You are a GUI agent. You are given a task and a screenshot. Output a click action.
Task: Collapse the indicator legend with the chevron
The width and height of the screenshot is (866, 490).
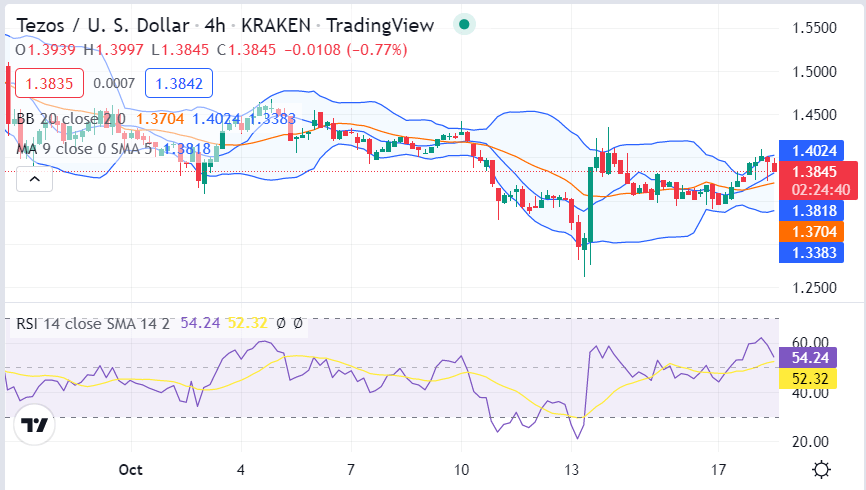[34, 179]
